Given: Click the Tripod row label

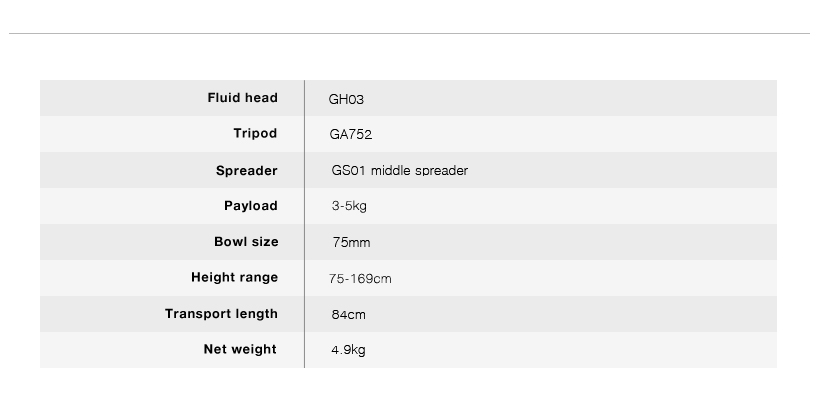Looking at the screenshot, I should pos(255,134).
